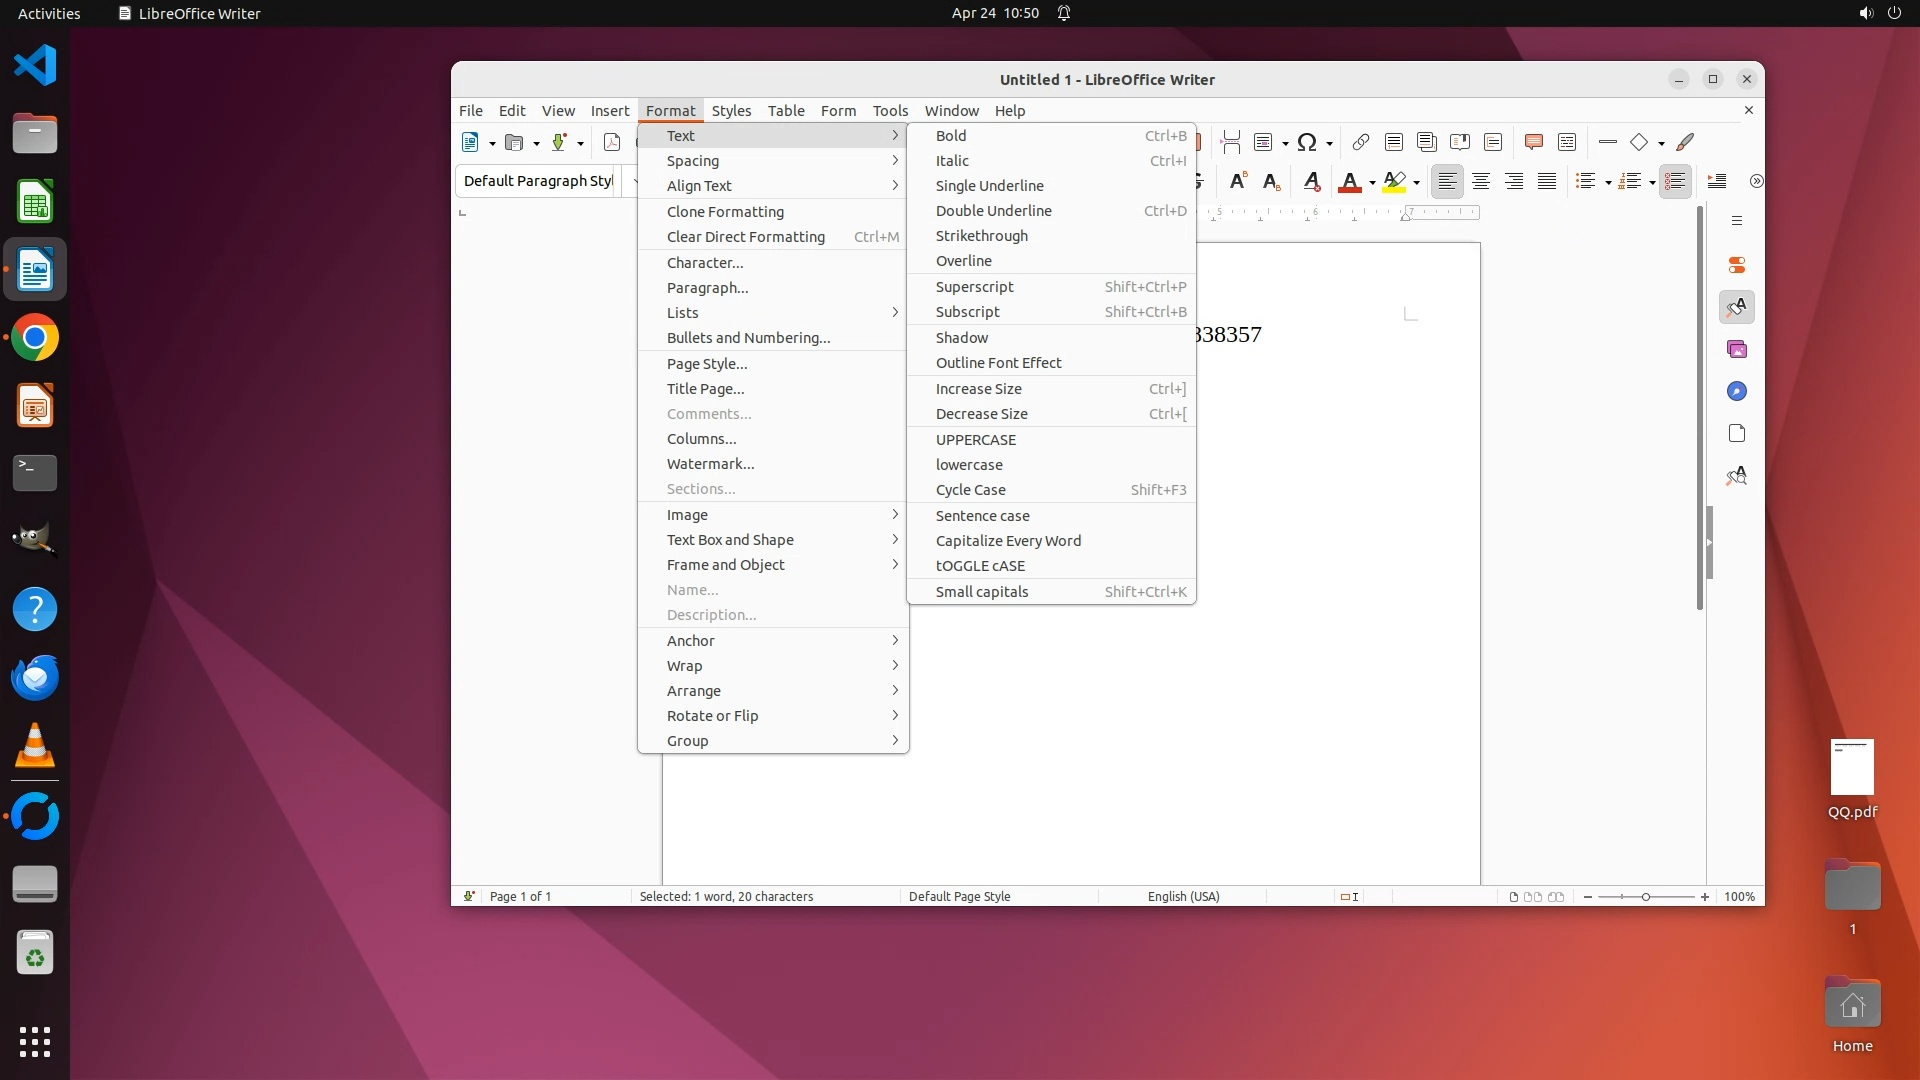Insert a hyperlink using the chain icon

[1360, 142]
